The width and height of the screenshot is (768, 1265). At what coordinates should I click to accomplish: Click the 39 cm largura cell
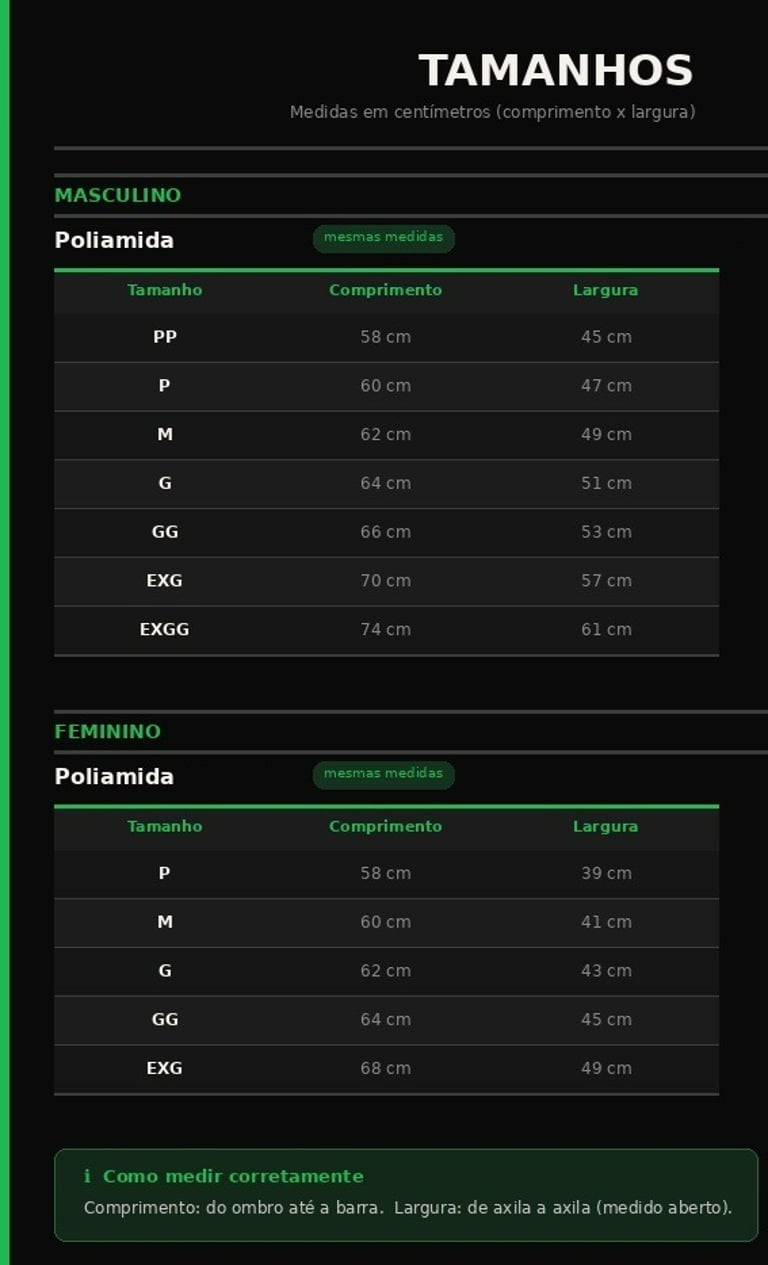pyautogui.click(x=606, y=873)
